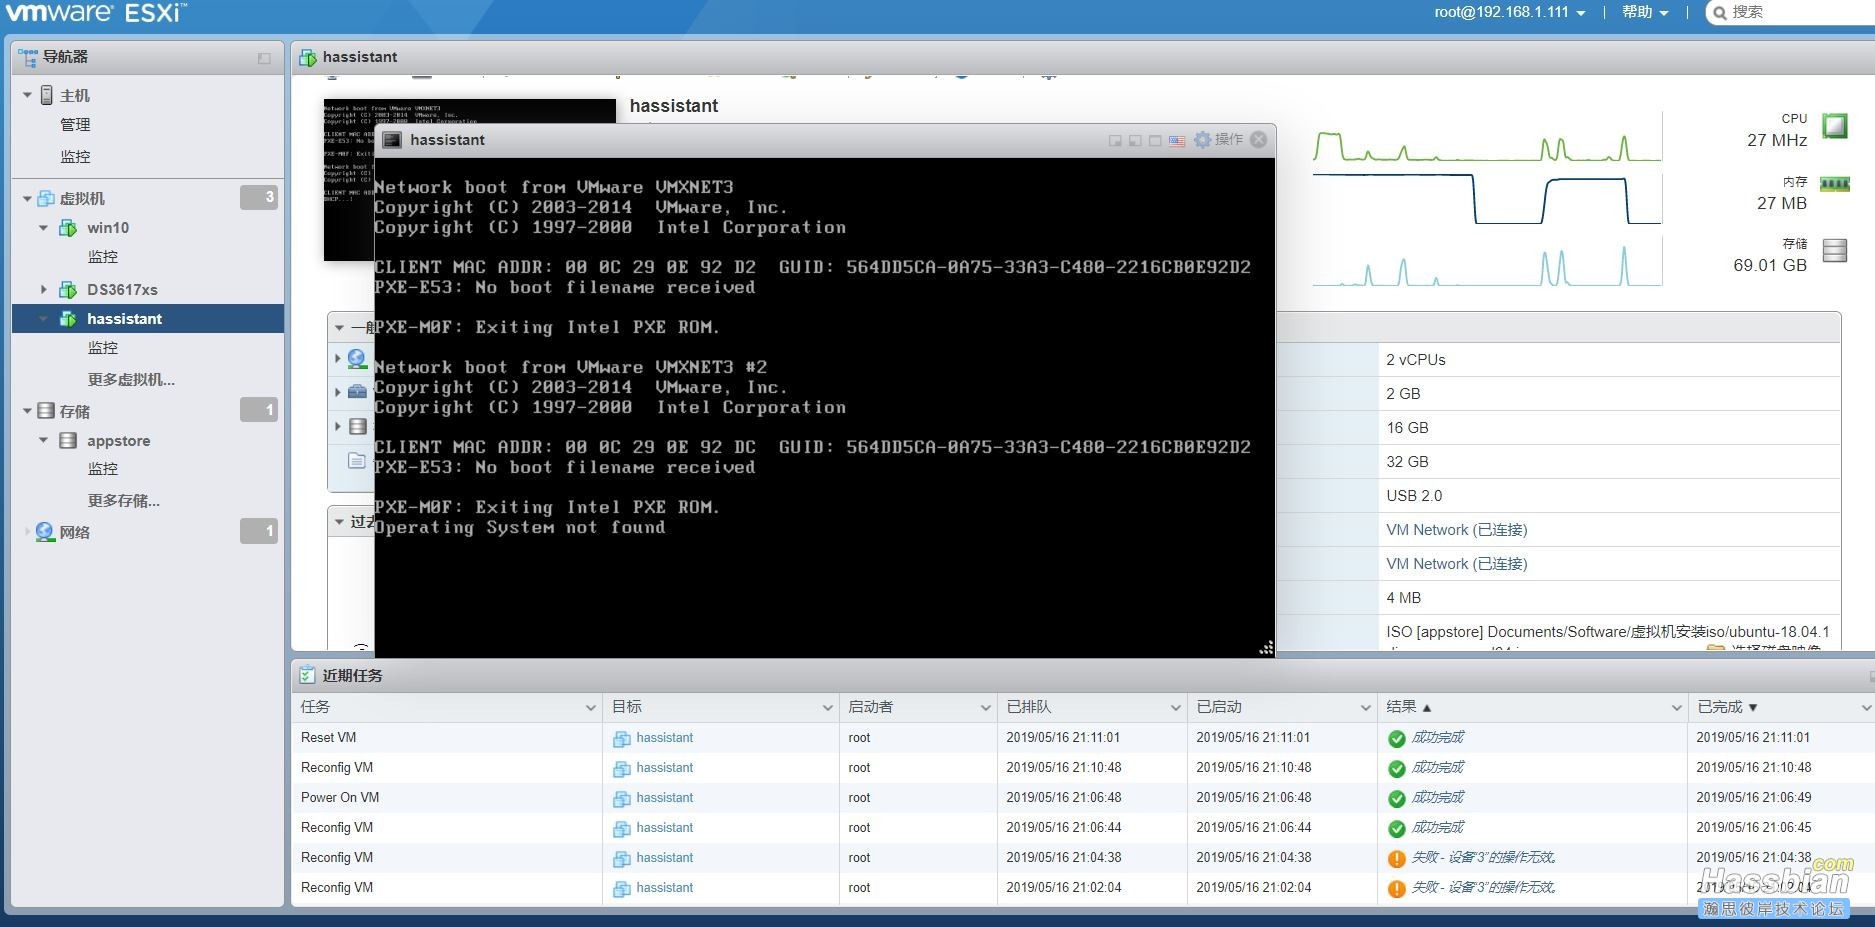This screenshot has width=1875, height=927.
Task: Collapse the 主机 tree node arrow
Action: [x=27, y=95]
